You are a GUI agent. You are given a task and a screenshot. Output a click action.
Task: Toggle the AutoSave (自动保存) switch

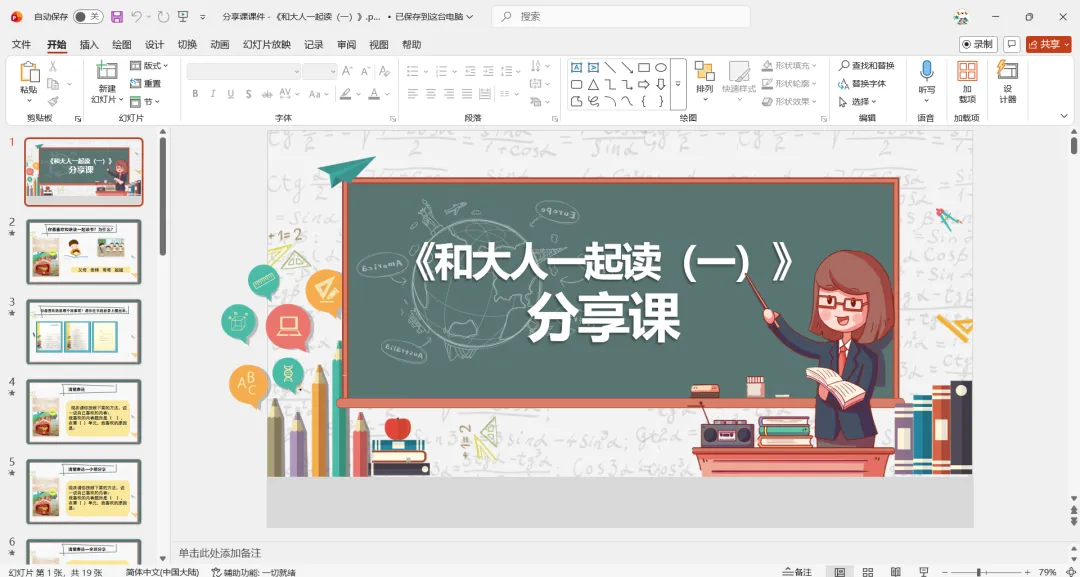pyautogui.click(x=88, y=17)
